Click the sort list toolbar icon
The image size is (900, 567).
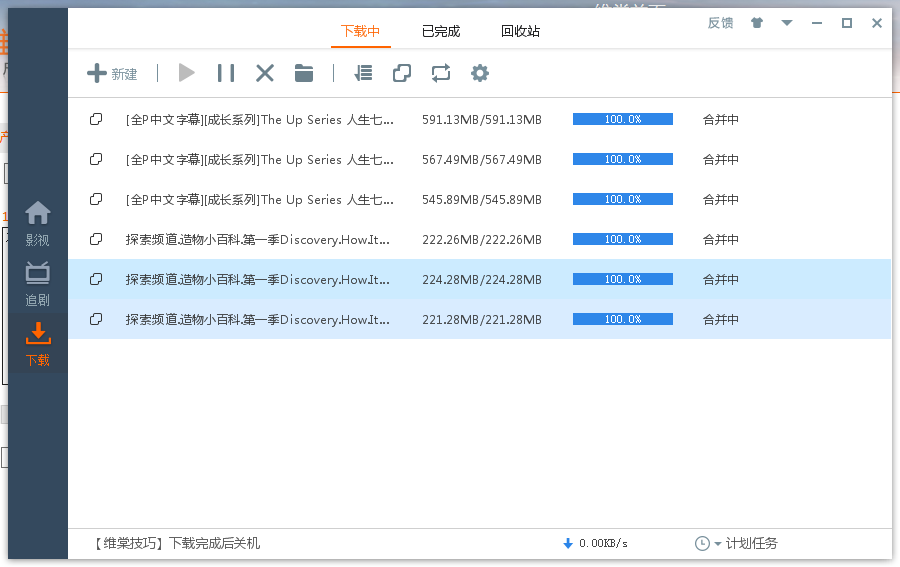click(364, 73)
